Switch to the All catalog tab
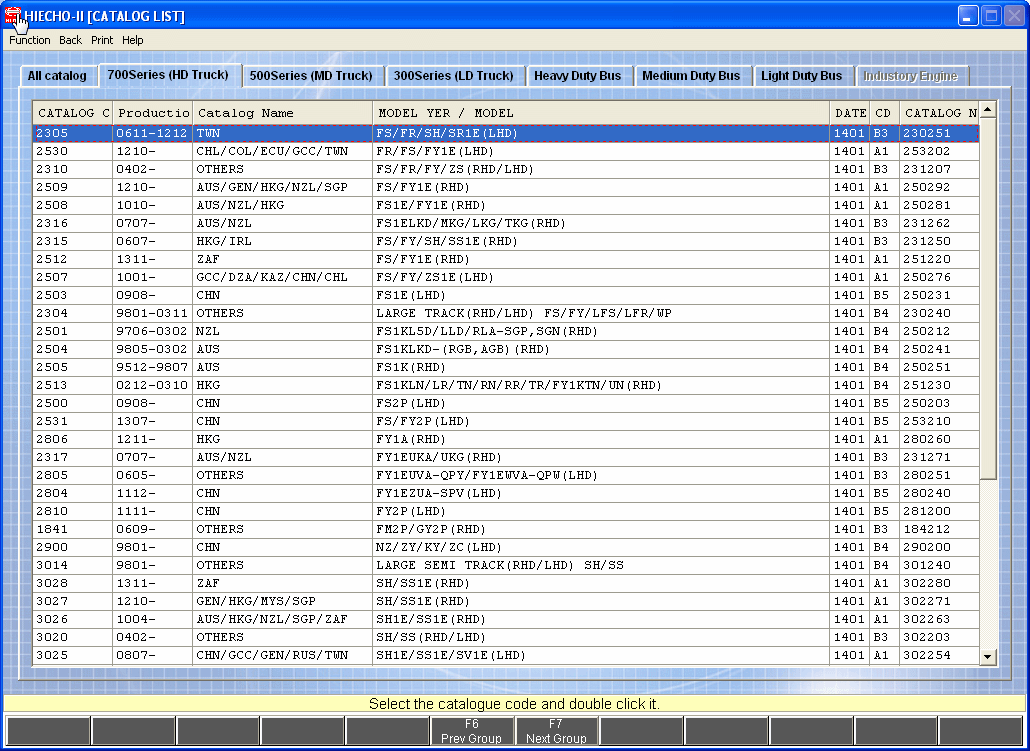Viewport: 1030px width, 751px height. coord(57,76)
